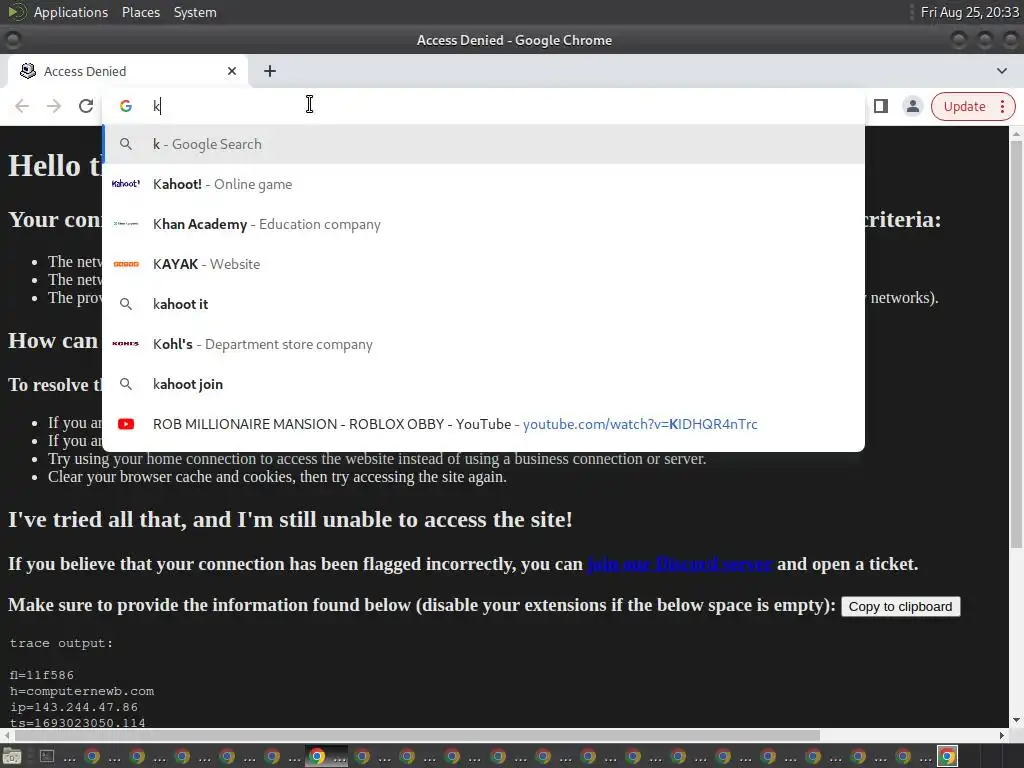Click the horizontal scrollbar thumb

point(417,735)
